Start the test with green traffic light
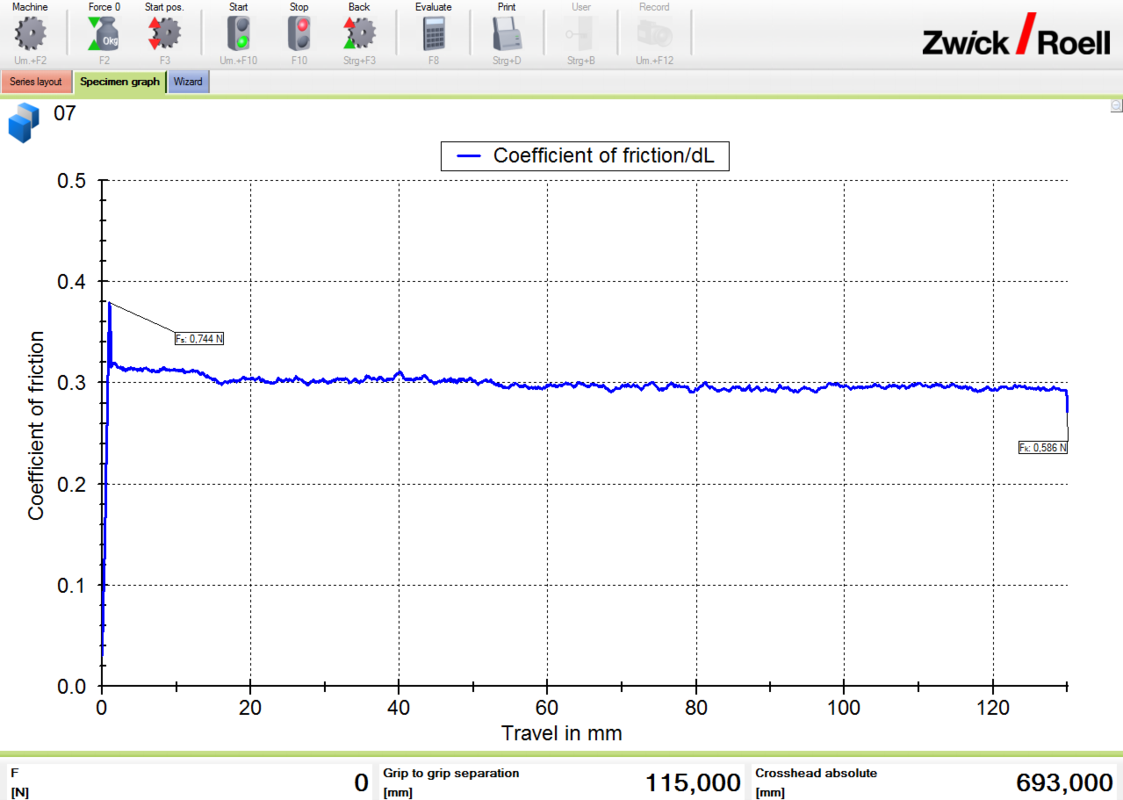 point(238,35)
